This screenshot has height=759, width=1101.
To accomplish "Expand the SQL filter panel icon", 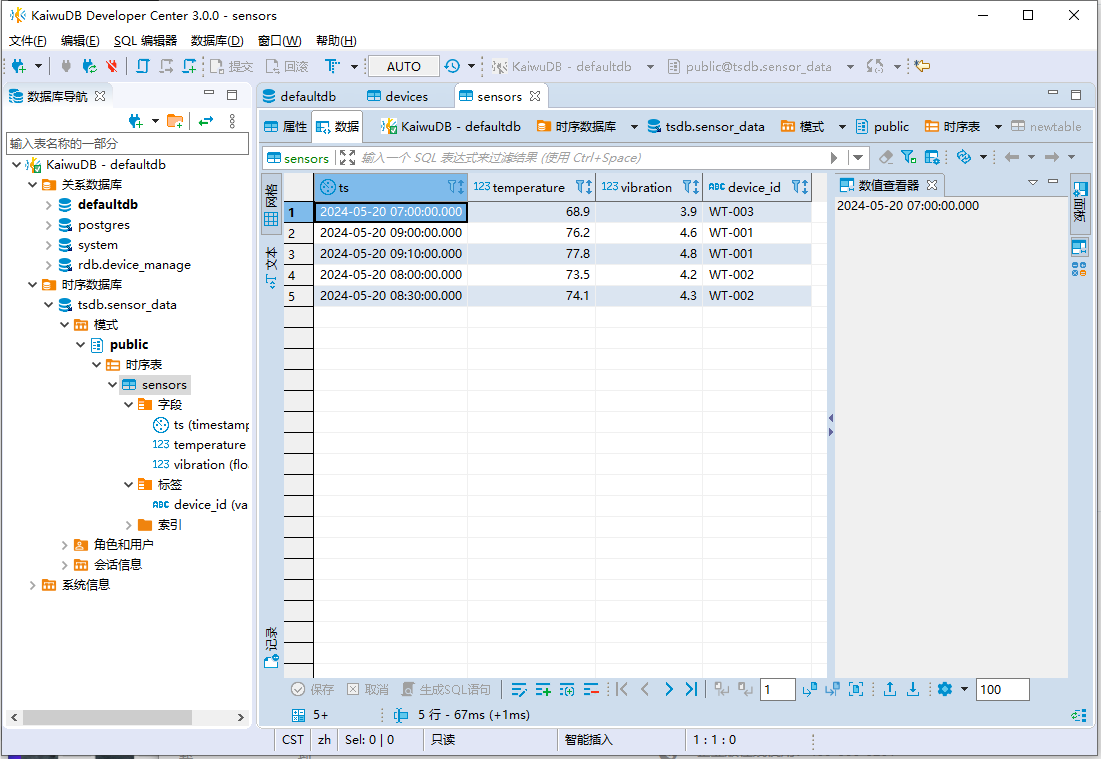I will tap(347, 158).
